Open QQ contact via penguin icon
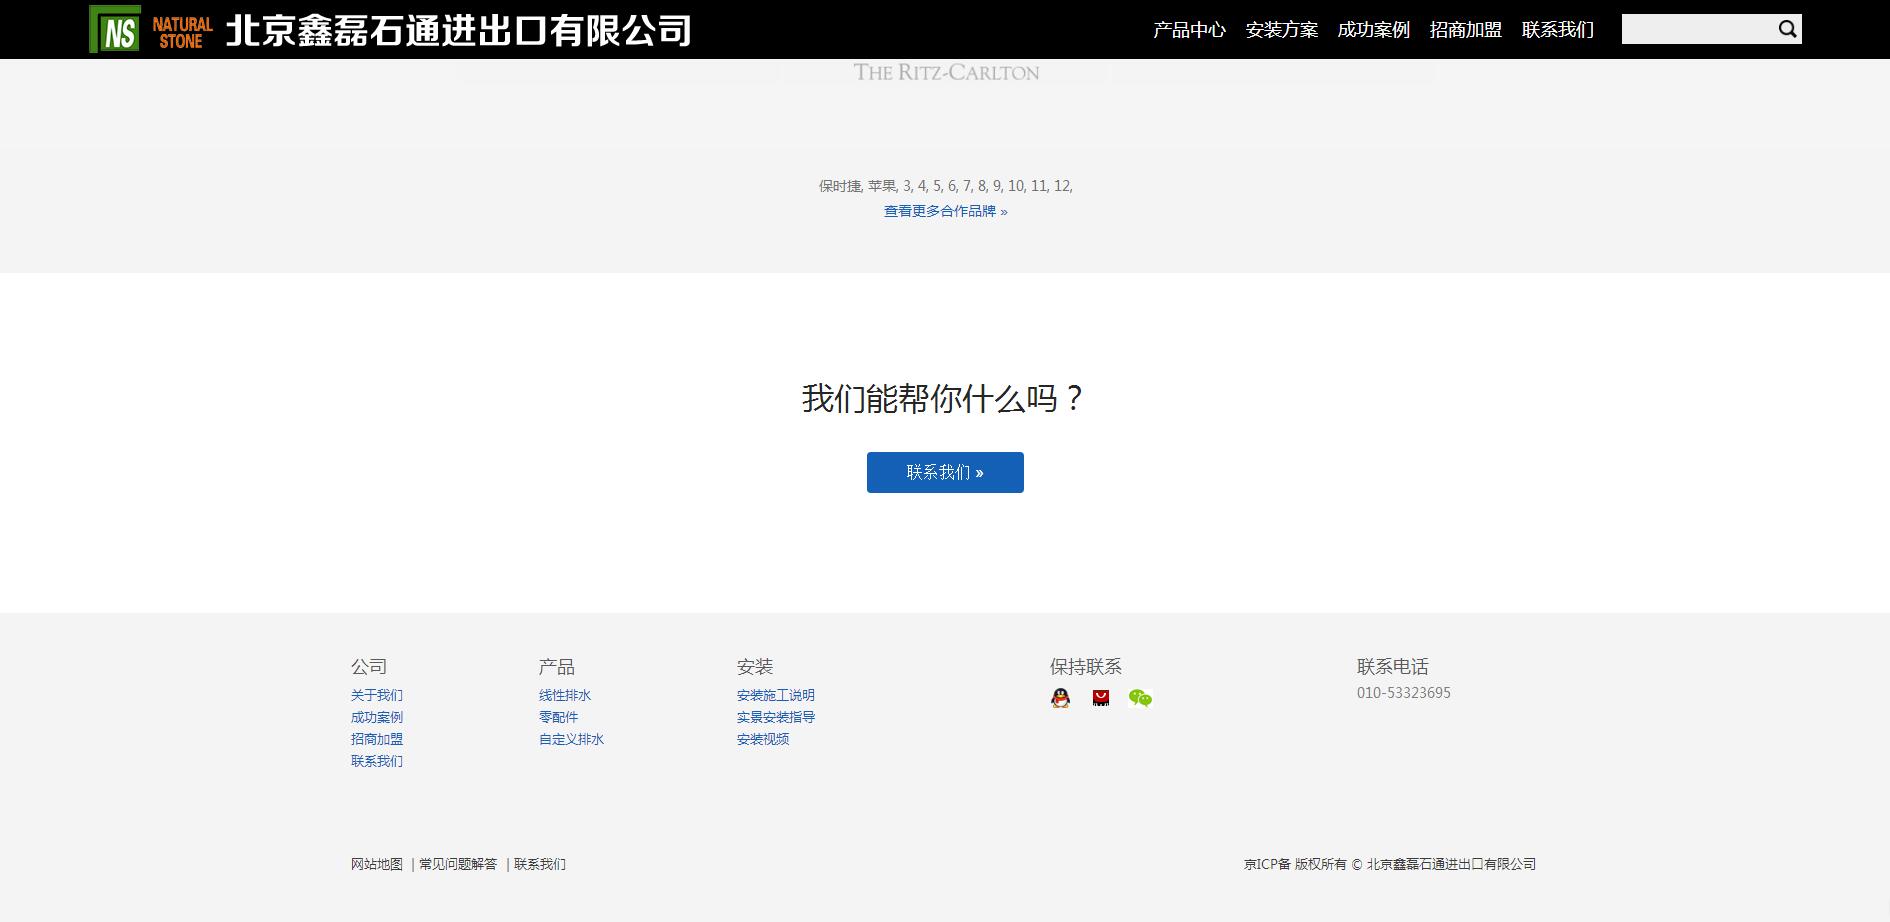The height and width of the screenshot is (922, 1890). [x=1060, y=698]
